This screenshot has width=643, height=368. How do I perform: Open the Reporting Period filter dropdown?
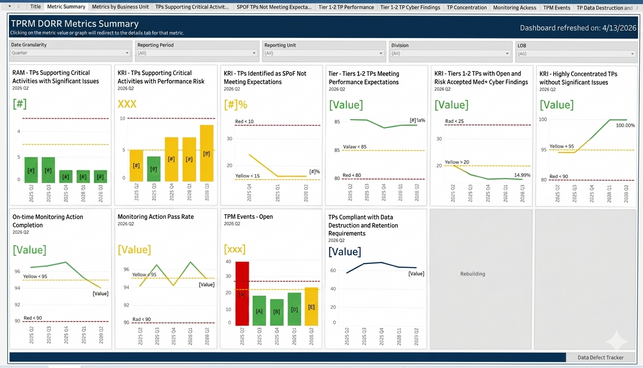click(x=197, y=53)
